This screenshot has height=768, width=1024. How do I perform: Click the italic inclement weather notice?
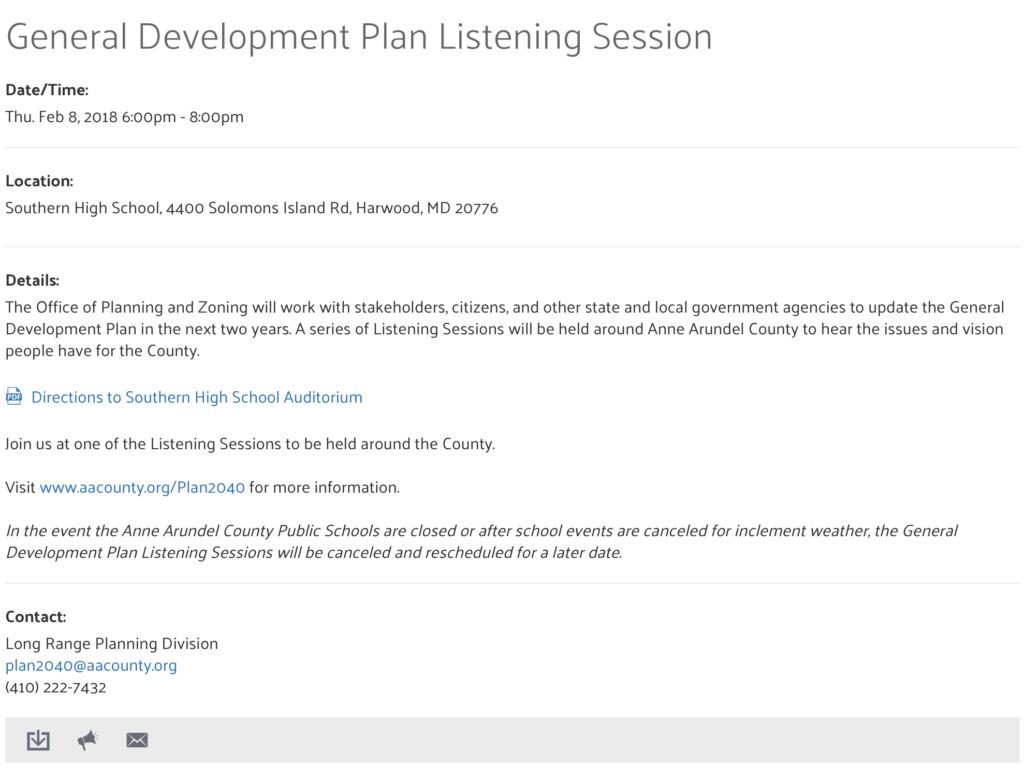click(481, 541)
